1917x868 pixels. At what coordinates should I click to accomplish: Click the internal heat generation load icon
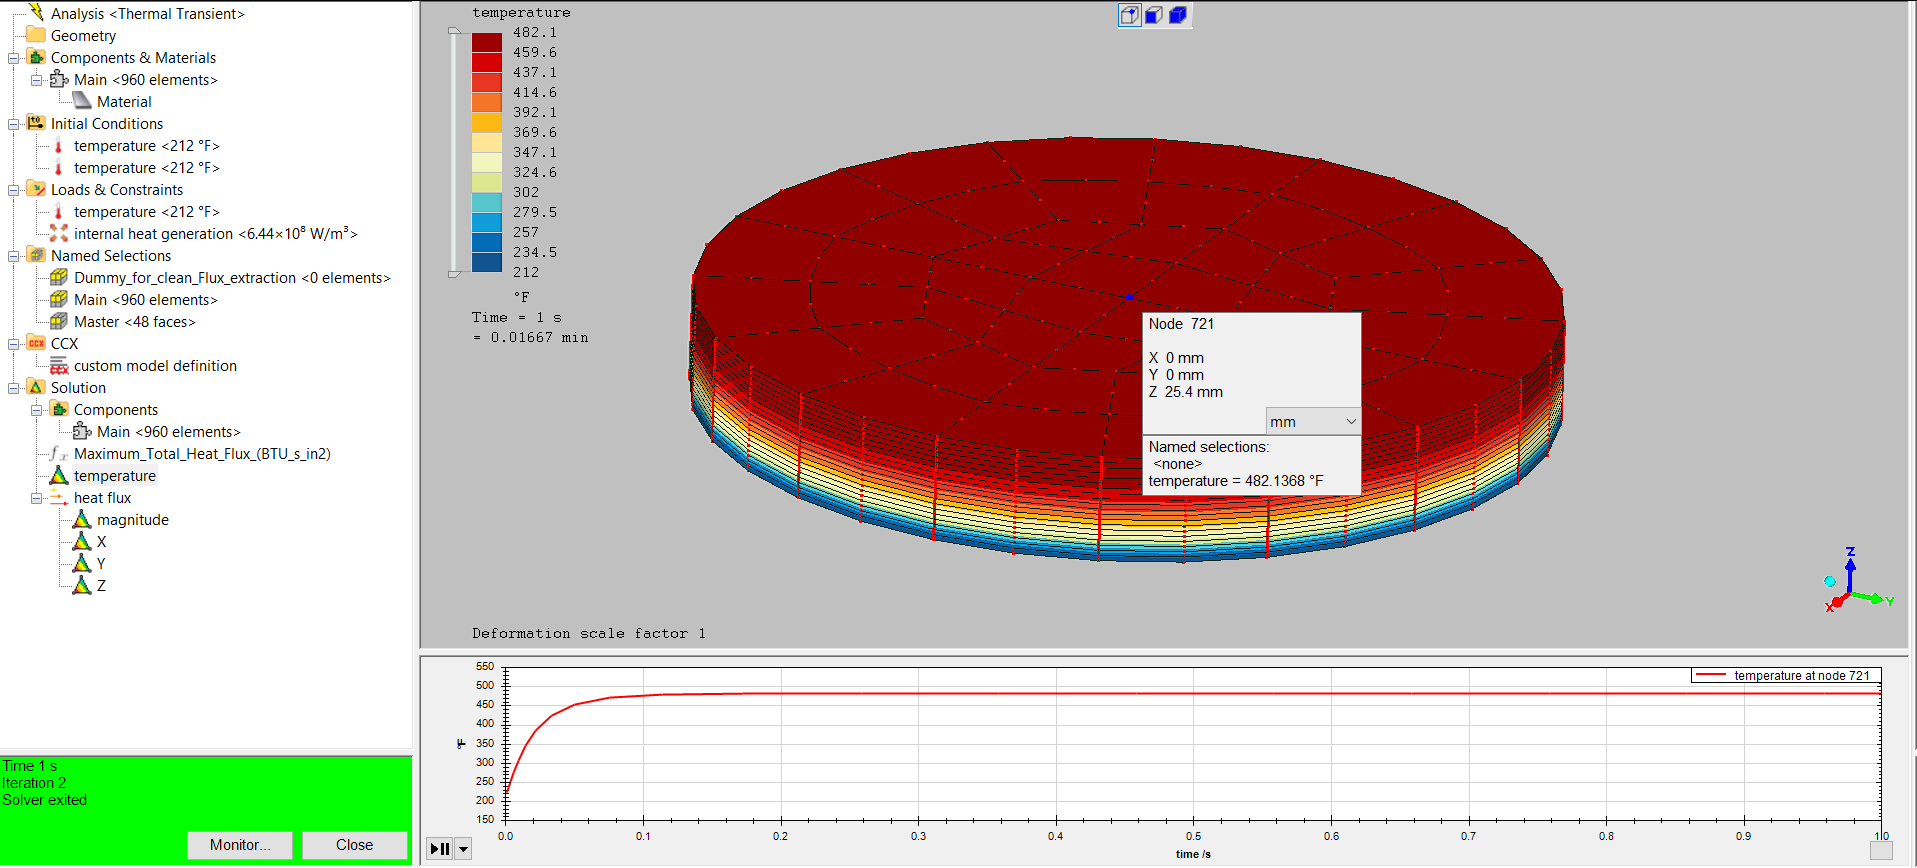point(59,234)
